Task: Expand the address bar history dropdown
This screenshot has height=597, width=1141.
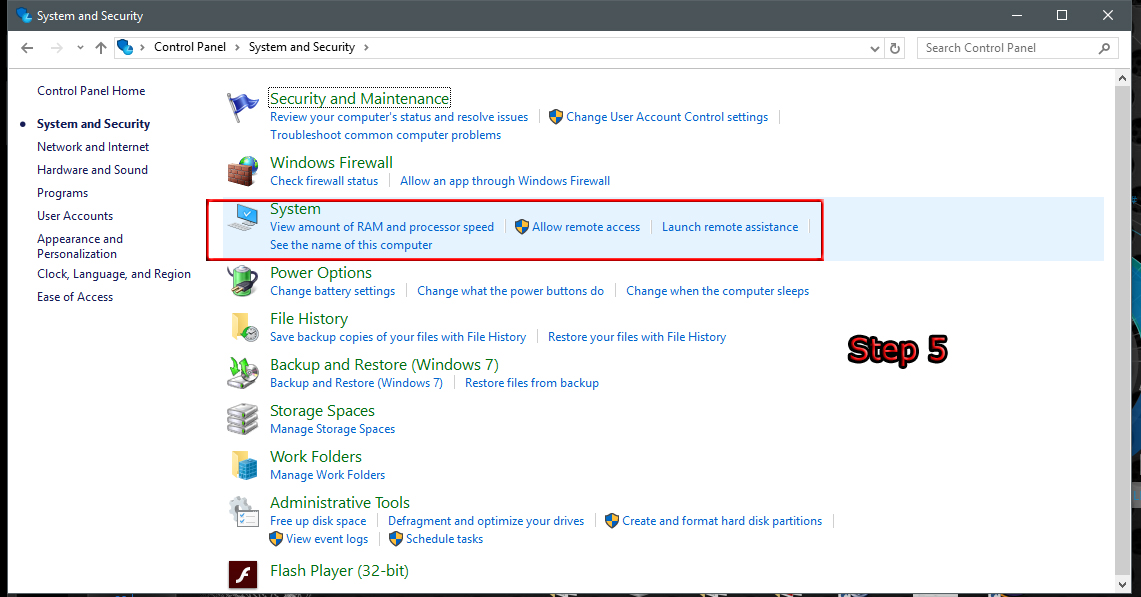Action: [875, 48]
